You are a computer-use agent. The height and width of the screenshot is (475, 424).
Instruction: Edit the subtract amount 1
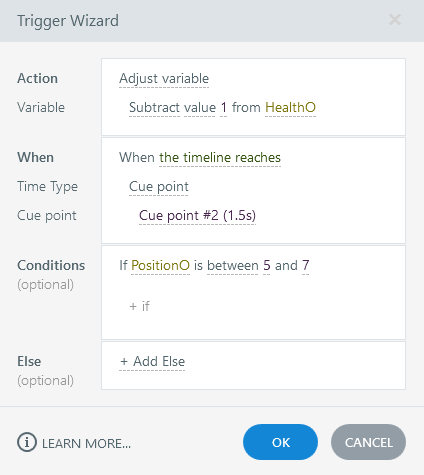224,108
